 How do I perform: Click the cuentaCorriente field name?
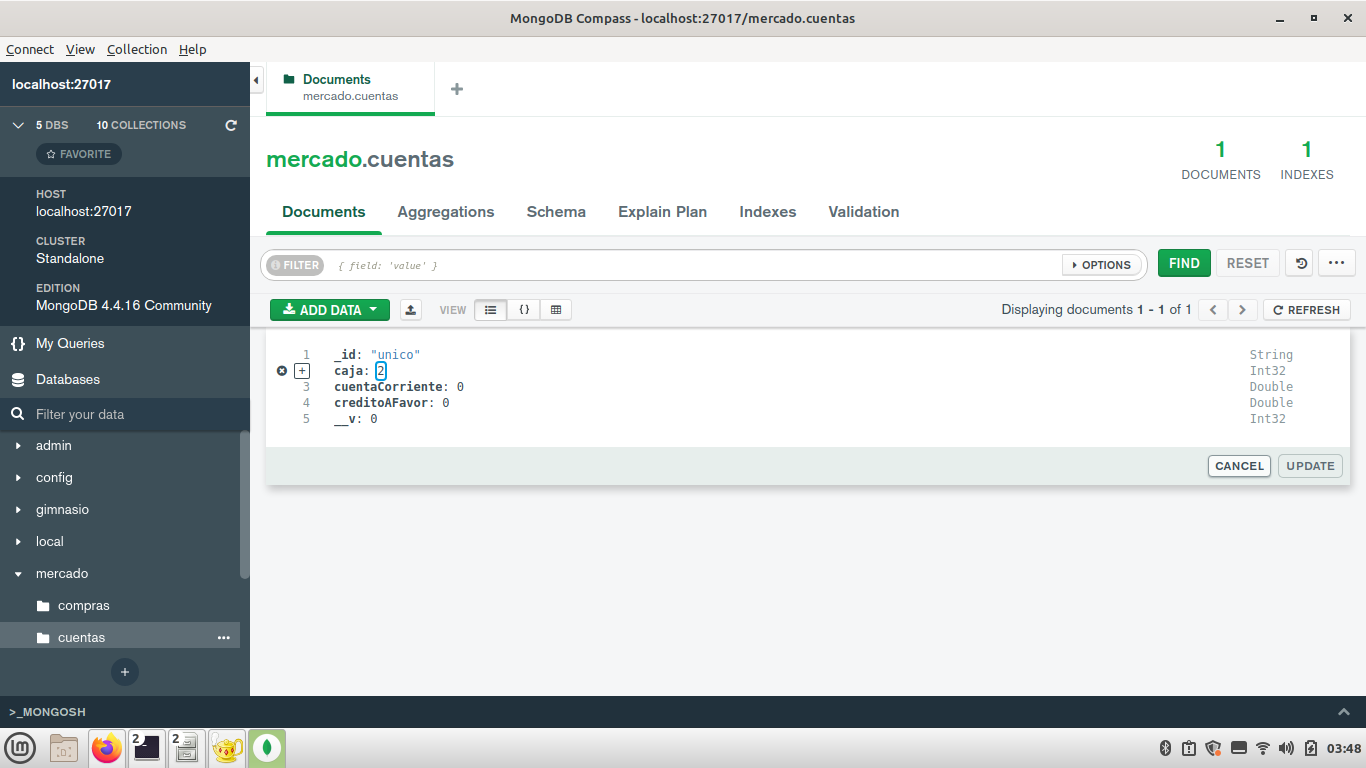click(x=388, y=387)
